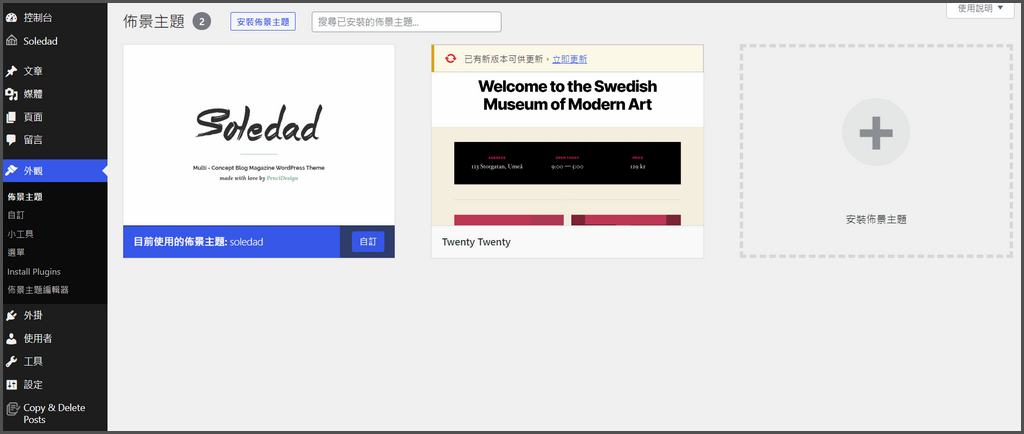Click the 設定 settings icon
1024x434 pixels.
[11, 384]
